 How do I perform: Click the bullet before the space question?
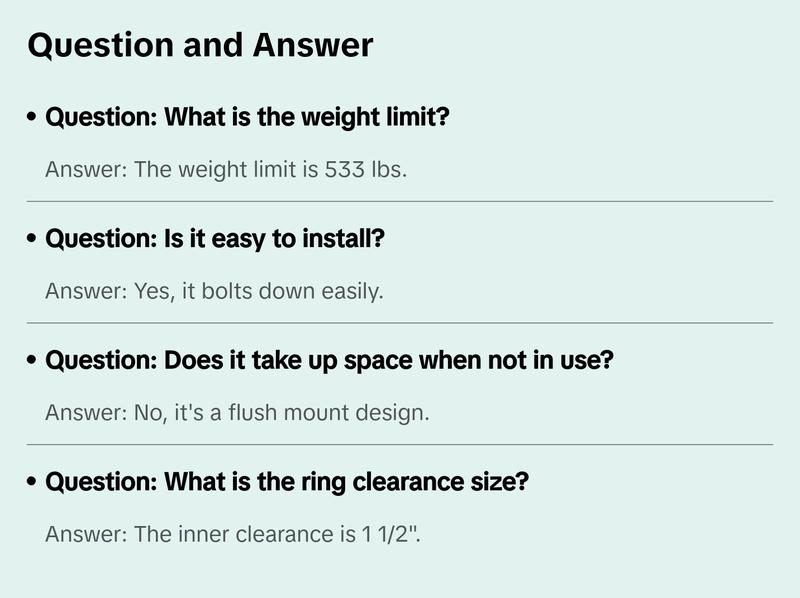(x=33, y=361)
